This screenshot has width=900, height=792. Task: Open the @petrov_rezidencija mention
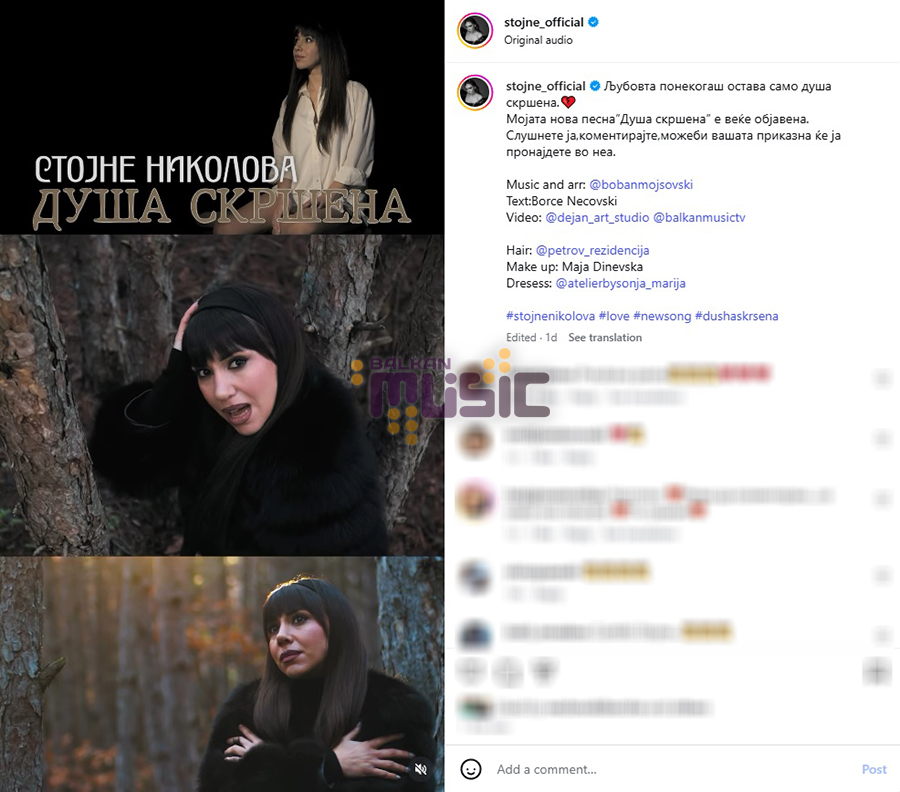[592, 250]
